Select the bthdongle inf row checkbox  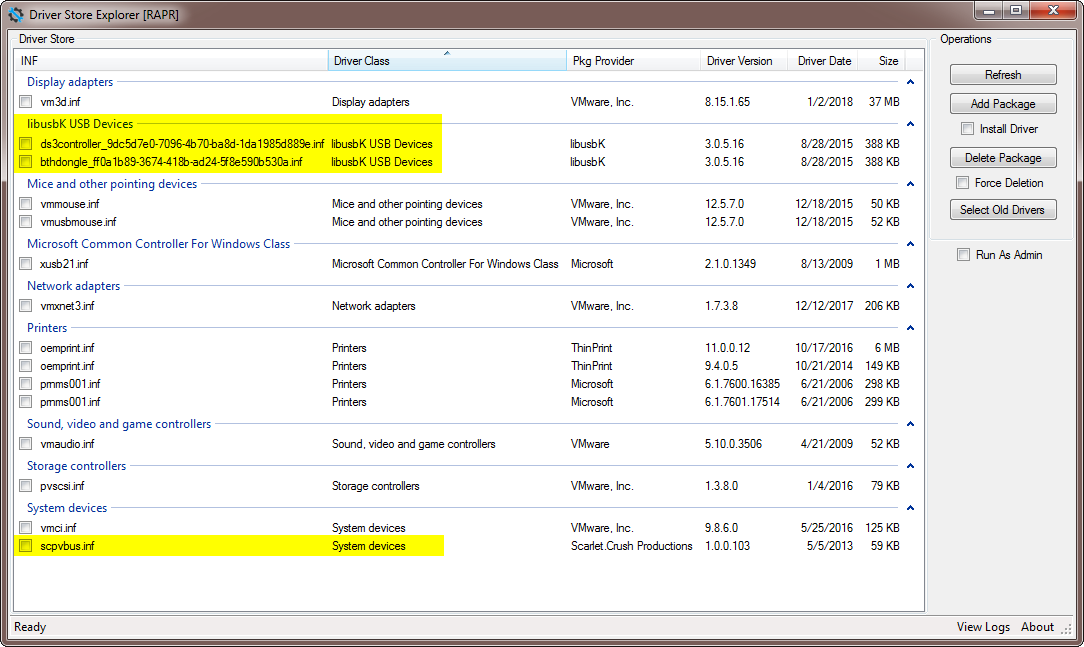pos(26,162)
